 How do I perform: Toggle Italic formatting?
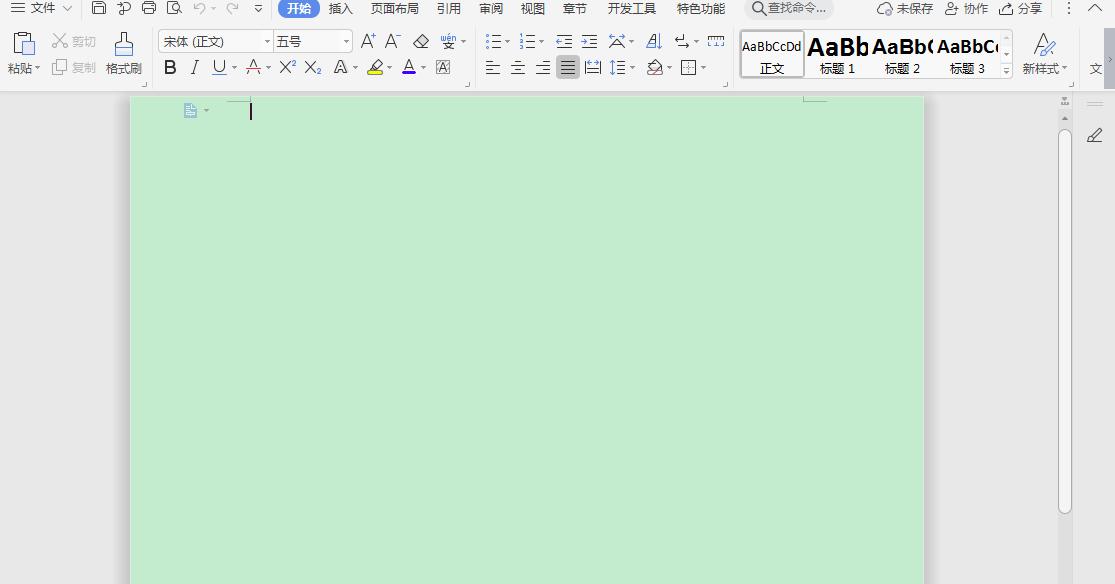click(194, 68)
